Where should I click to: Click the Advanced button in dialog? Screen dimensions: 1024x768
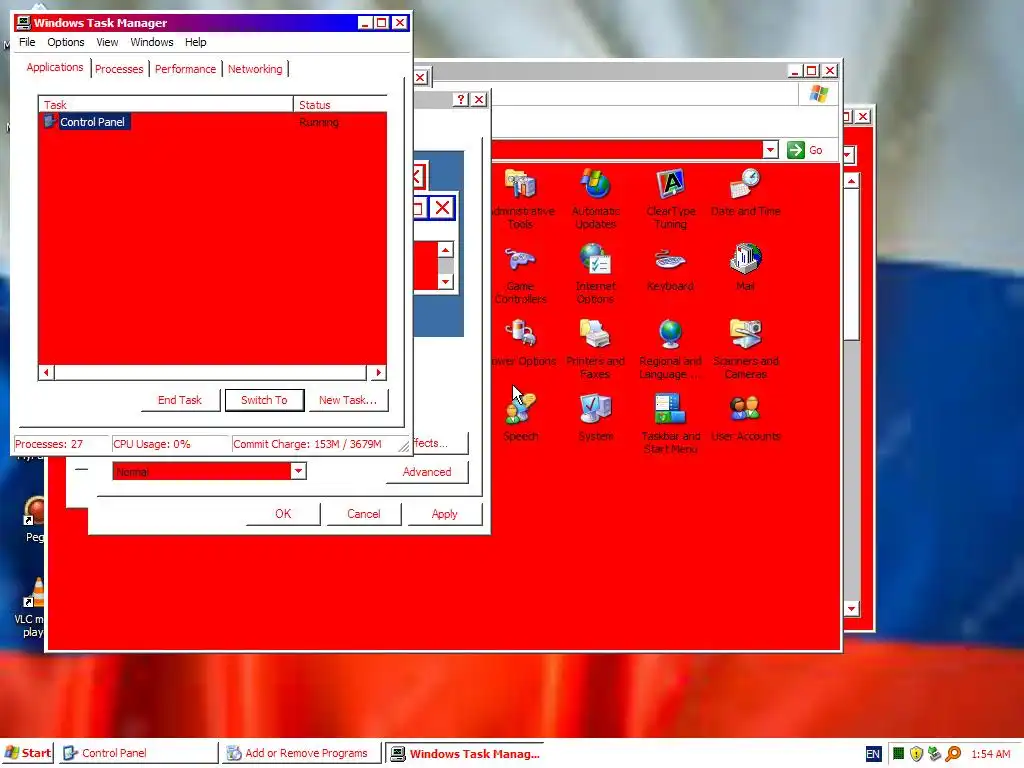click(x=427, y=472)
